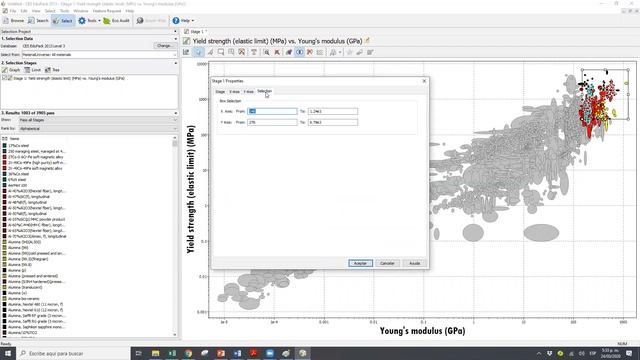Image resolution: width=640 pixels, height=360 pixels.
Task: Open PowerPoint from the taskbar
Action: [x=221, y=353]
